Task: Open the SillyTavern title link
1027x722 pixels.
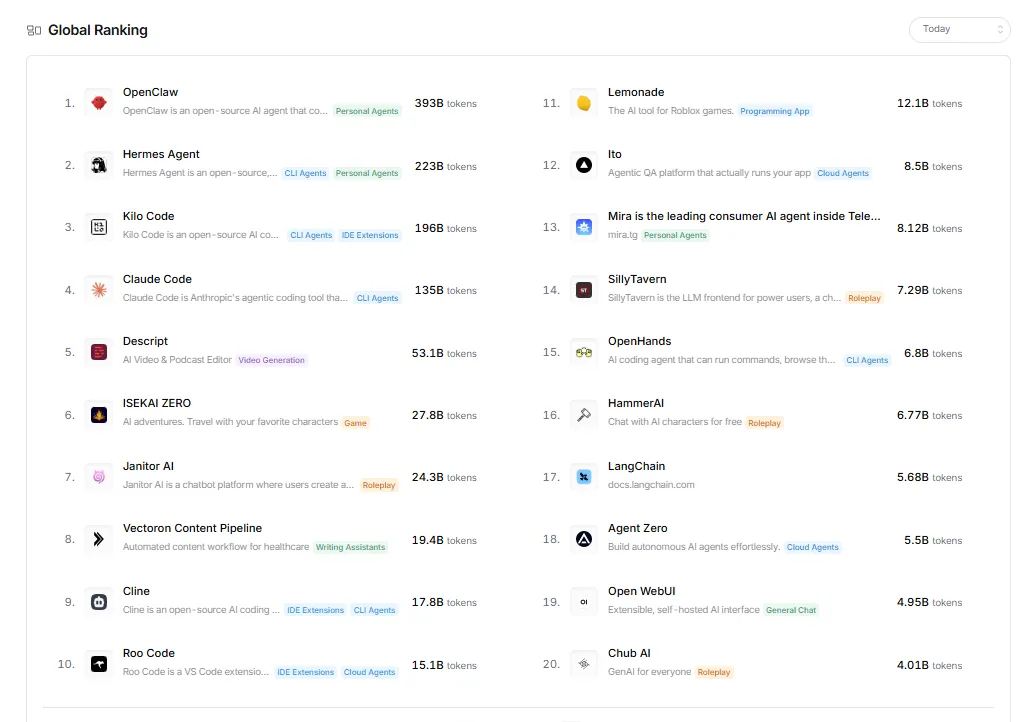Action: point(637,279)
